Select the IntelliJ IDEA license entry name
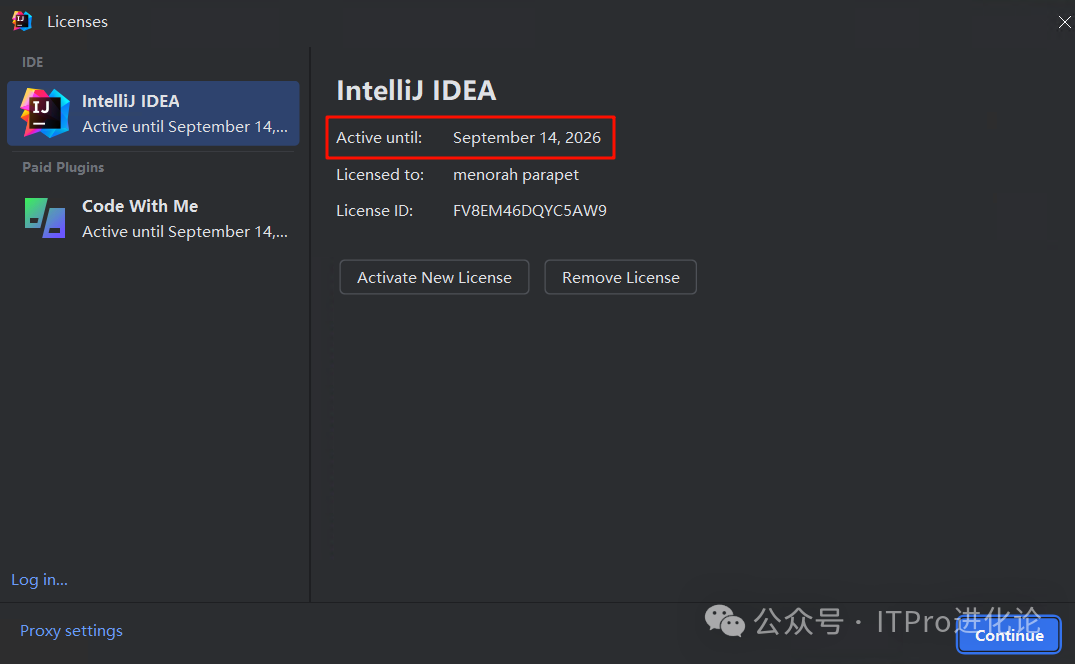 [x=131, y=101]
